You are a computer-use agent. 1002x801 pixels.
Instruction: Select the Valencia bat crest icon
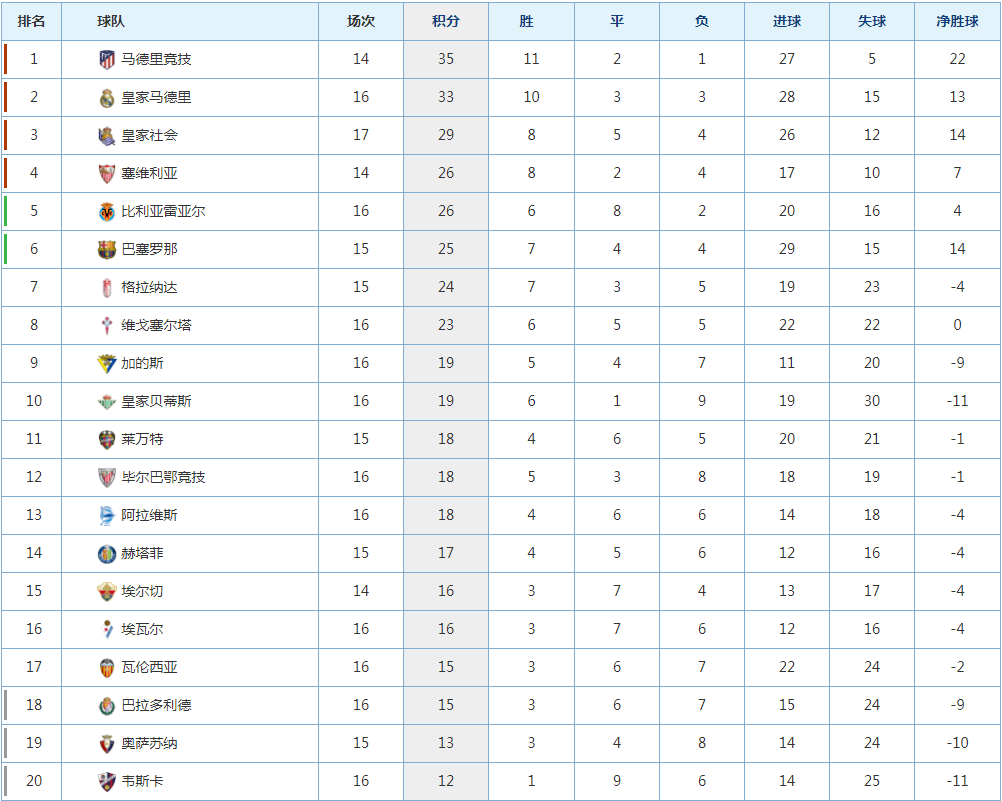click(x=107, y=667)
